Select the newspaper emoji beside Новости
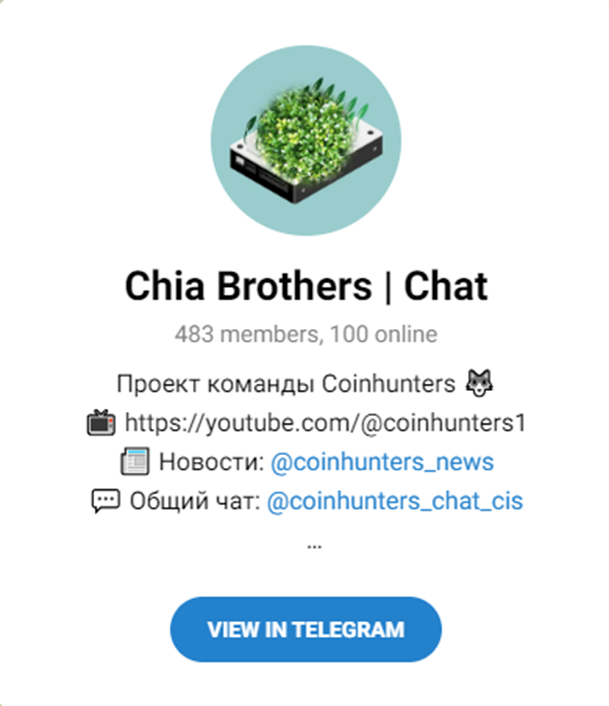 coord(135,461)
